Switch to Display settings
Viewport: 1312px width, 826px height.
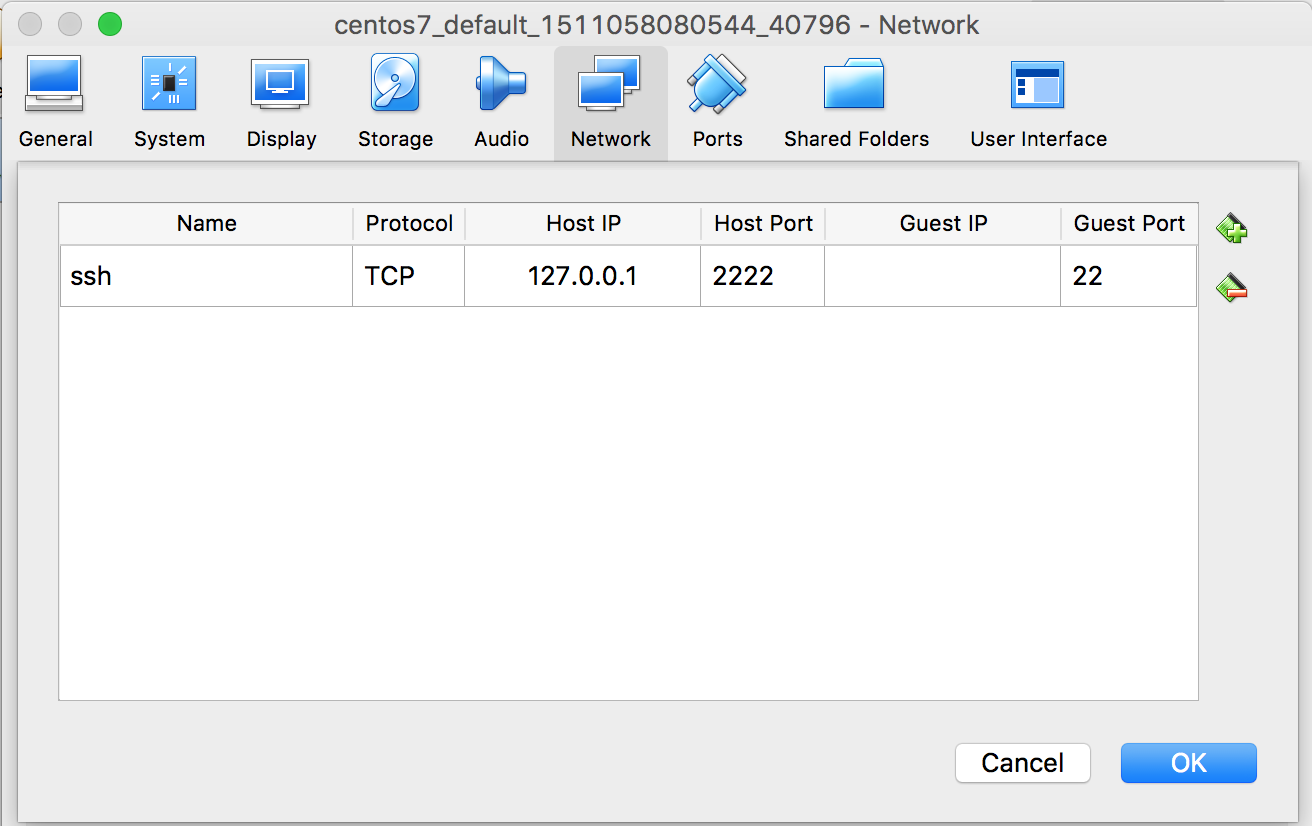(x=281, y=102)
